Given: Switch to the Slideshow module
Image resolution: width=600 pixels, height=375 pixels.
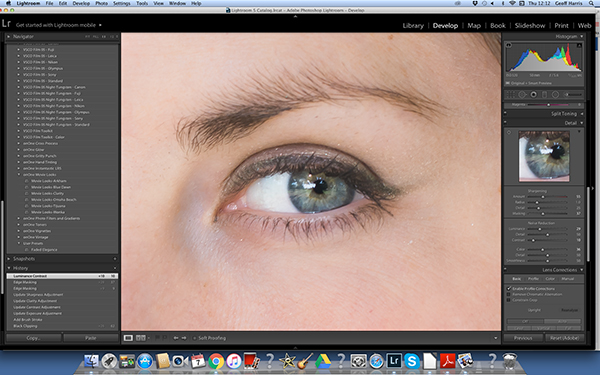Looking at the screenshot, I should [530, 26].
